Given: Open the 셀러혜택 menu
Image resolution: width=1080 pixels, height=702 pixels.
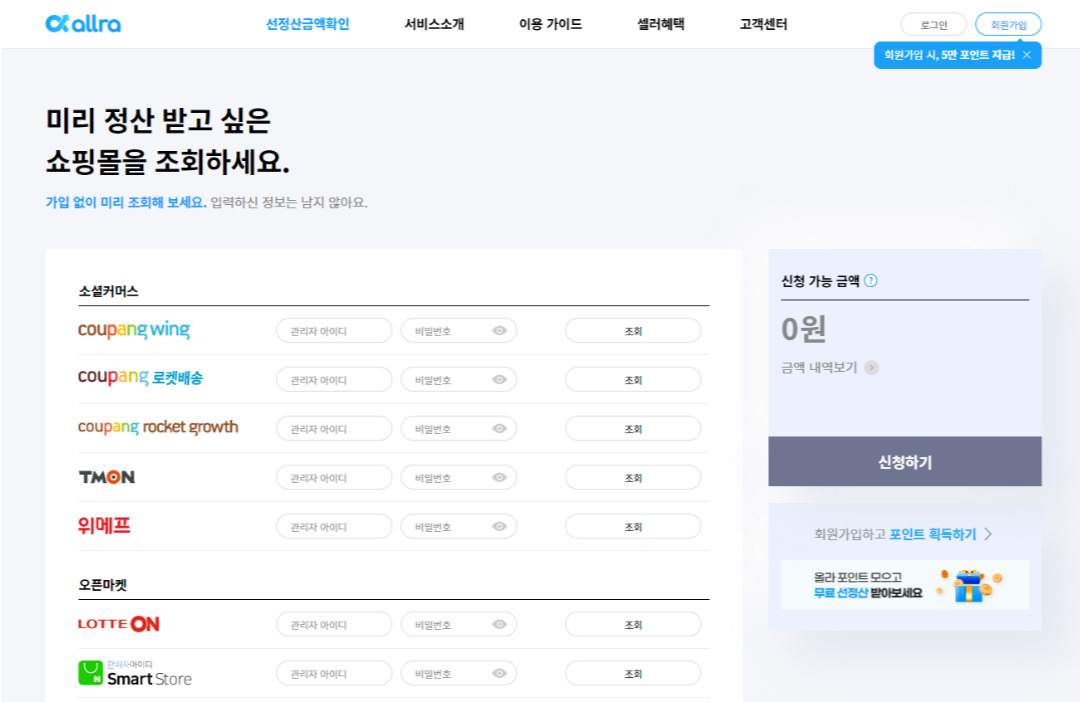Looking at the screenshot, I should click(661, 24).
